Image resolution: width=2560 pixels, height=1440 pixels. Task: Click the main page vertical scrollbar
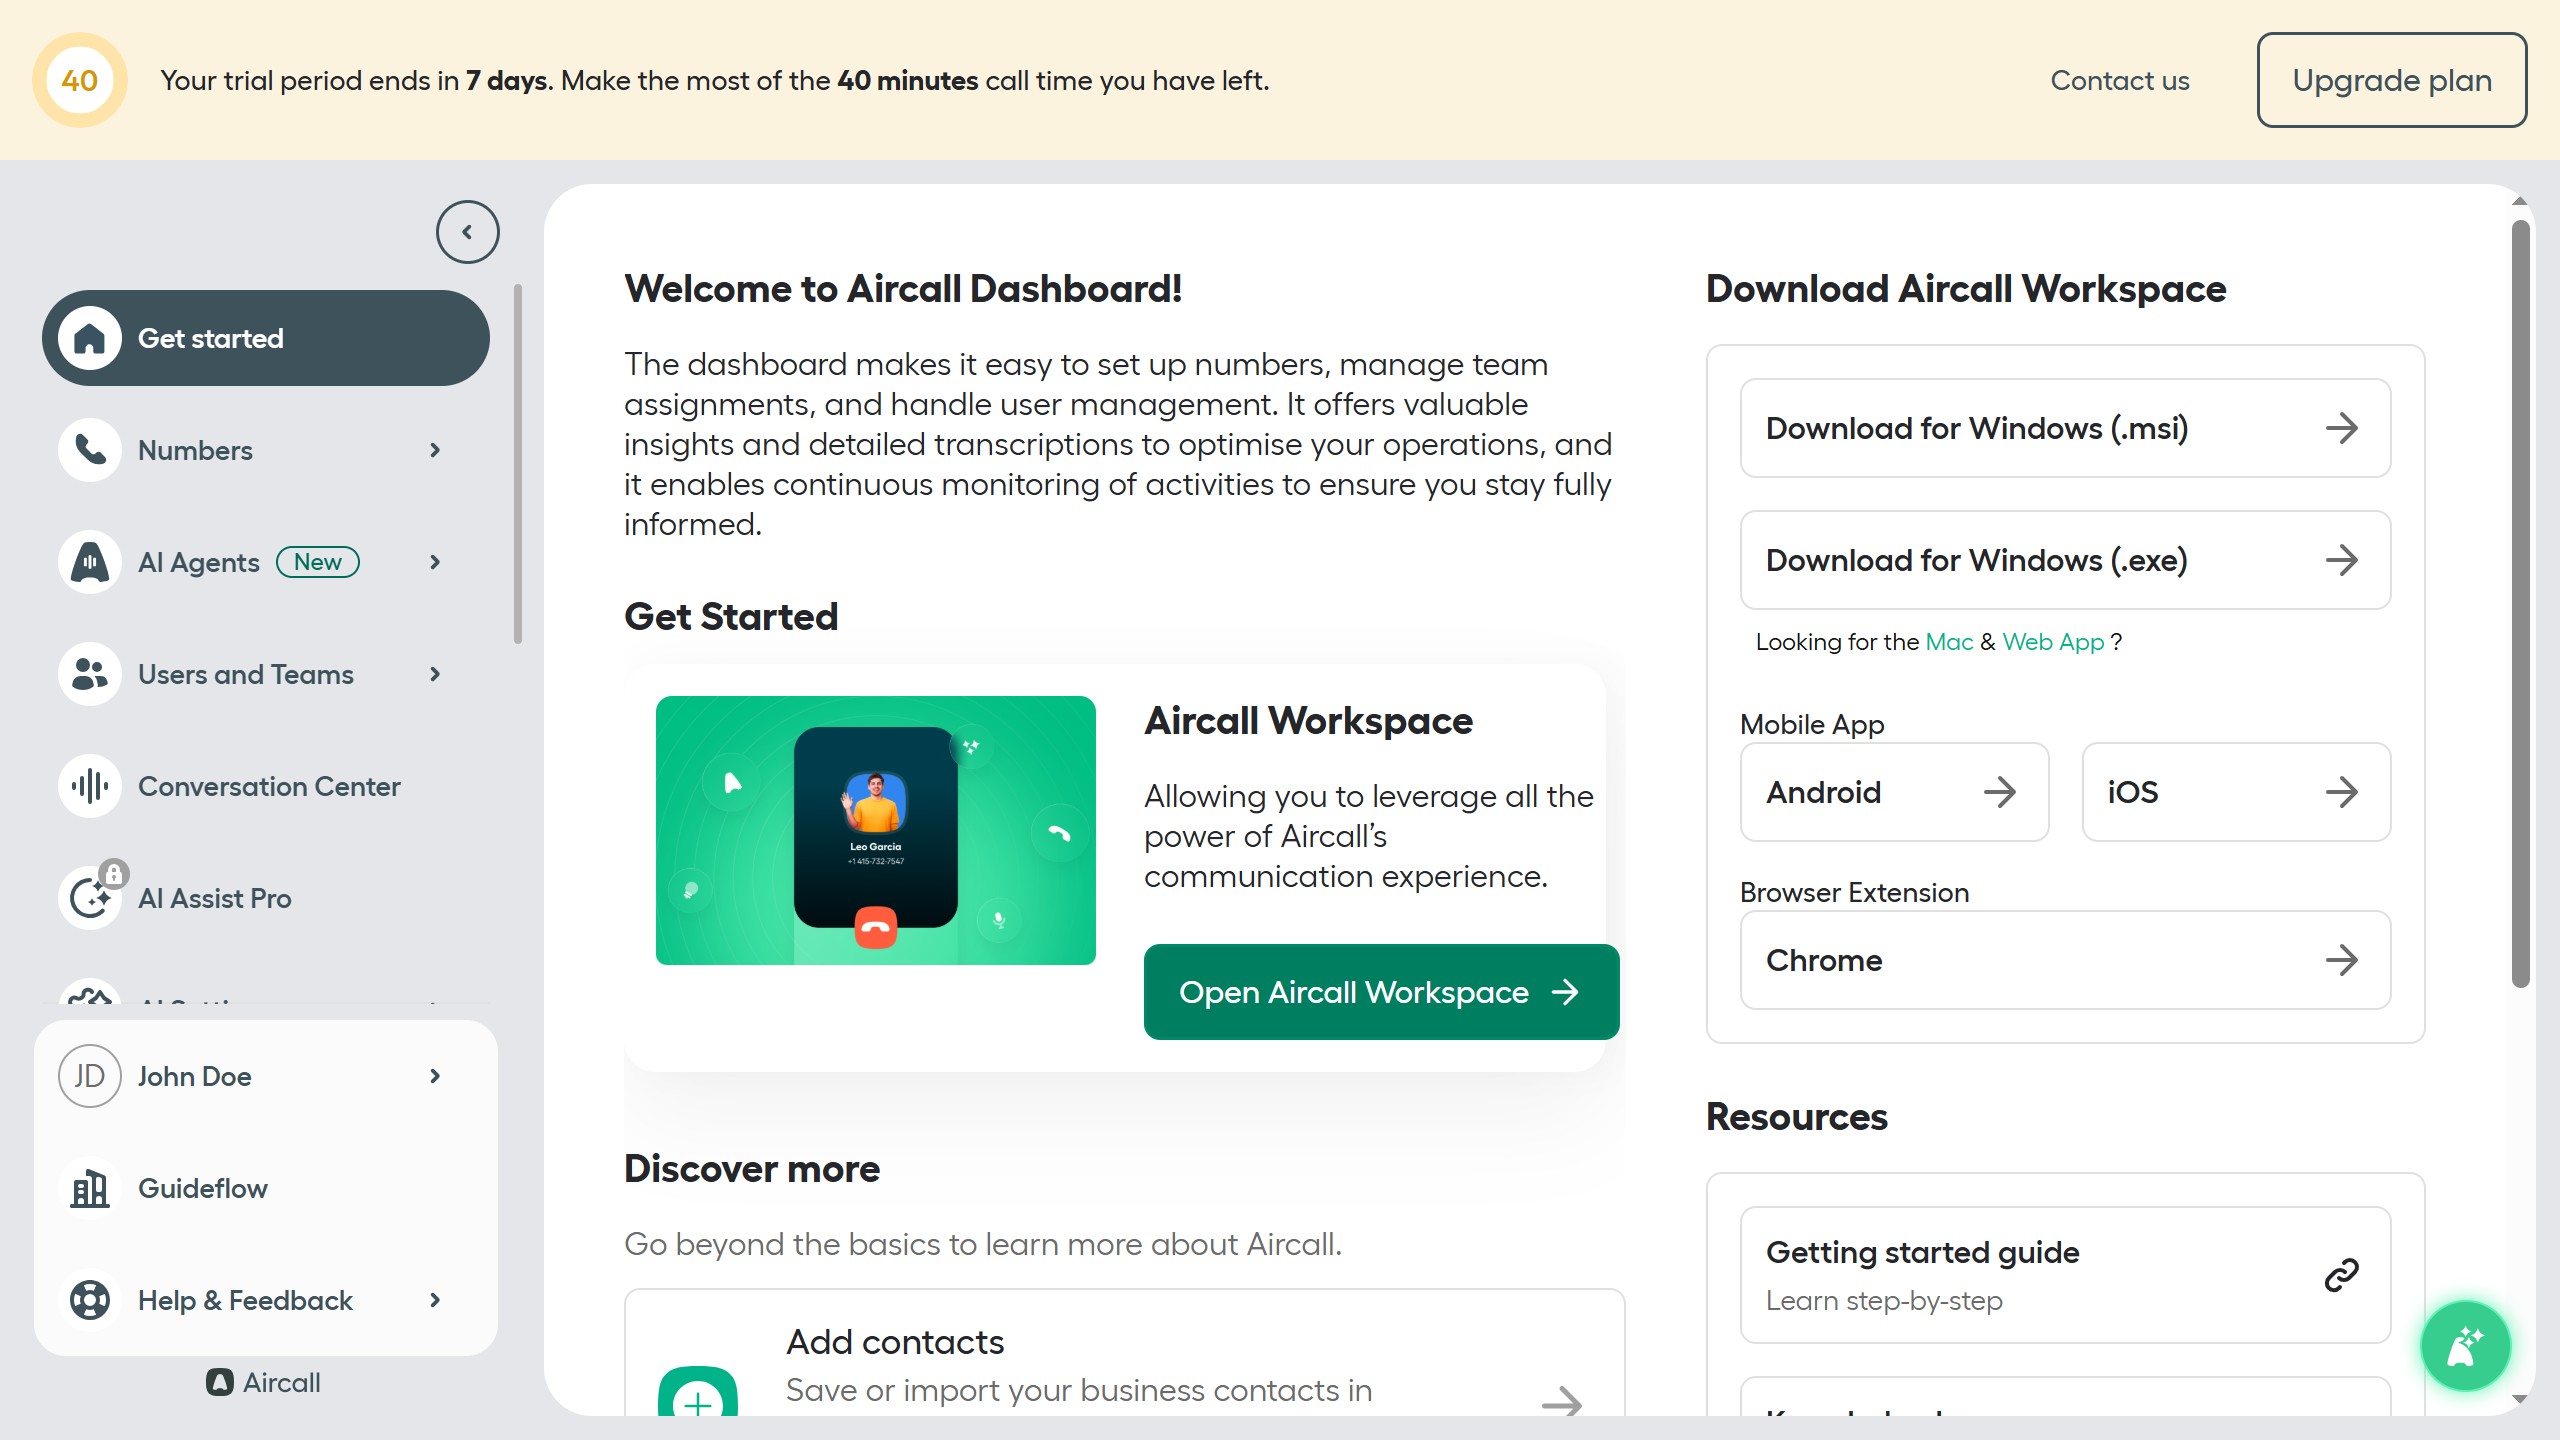(x=2520, y=603)
